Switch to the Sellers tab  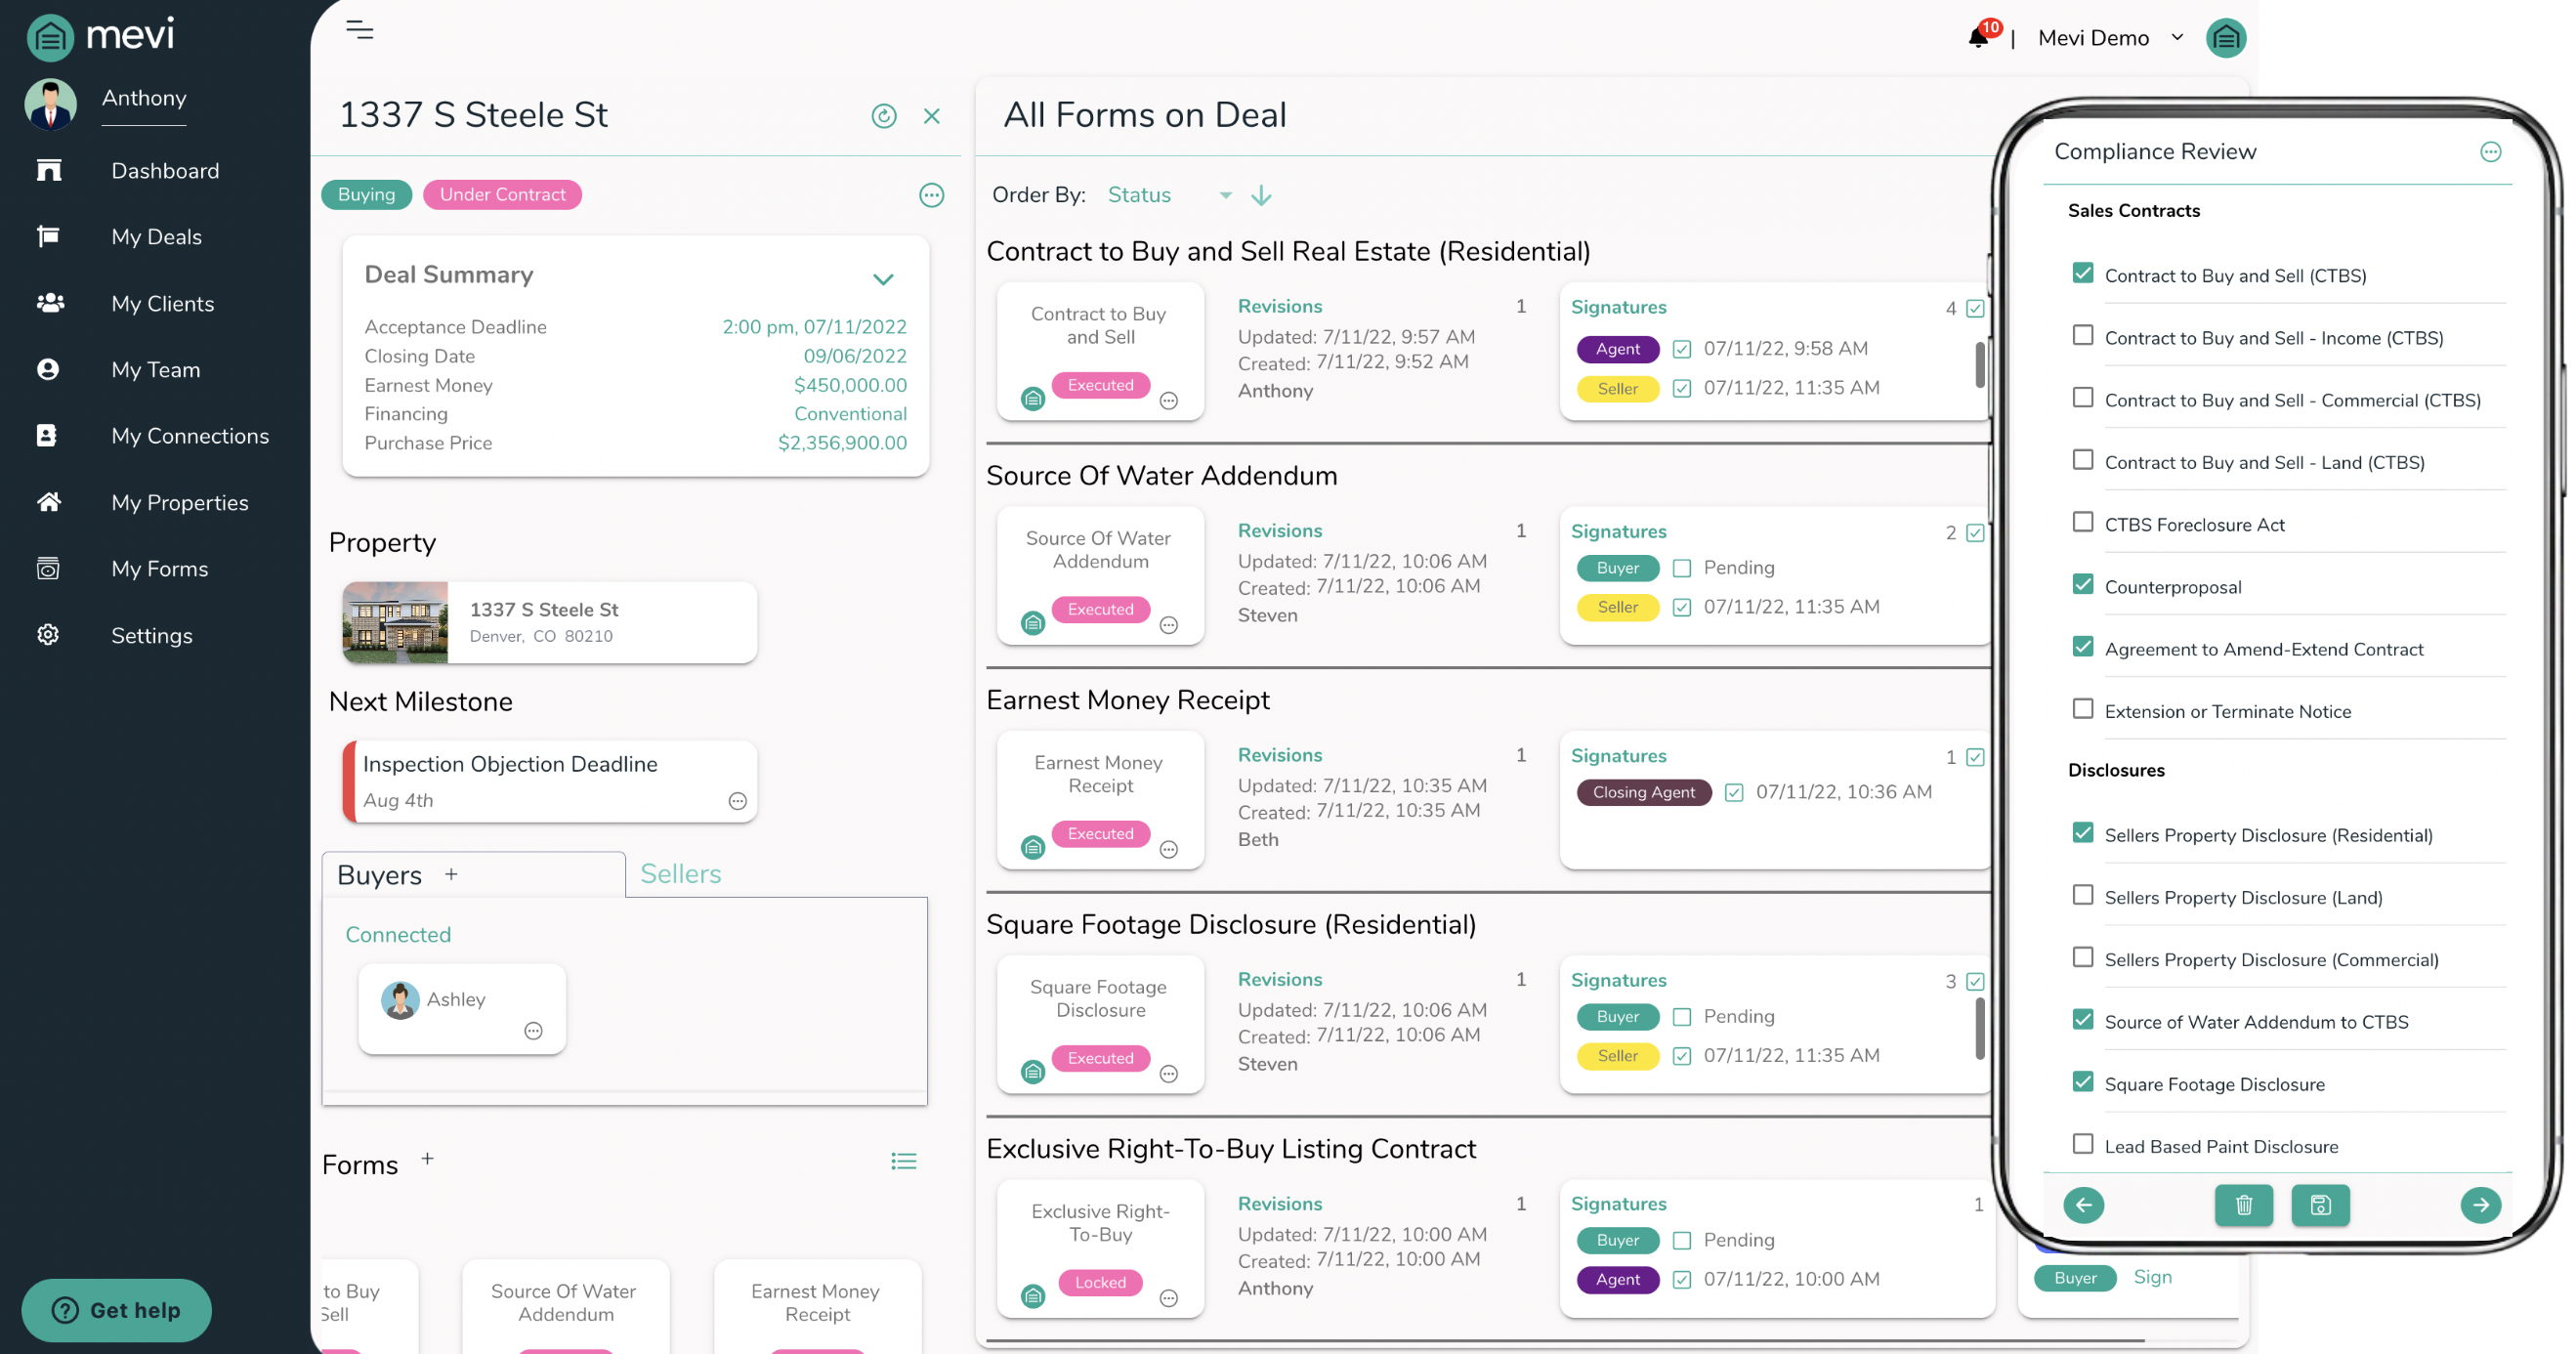coord(680,874)
